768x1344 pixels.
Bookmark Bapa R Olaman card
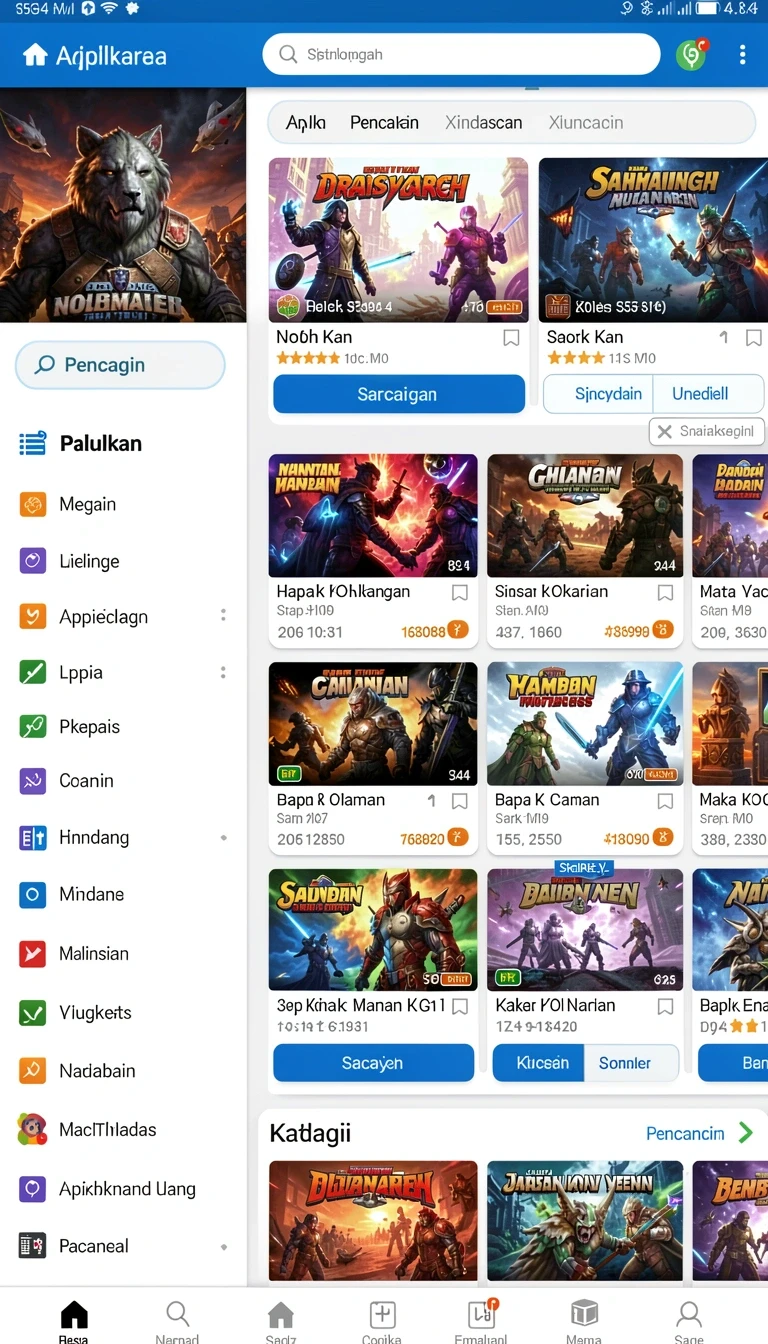point(460,801)
